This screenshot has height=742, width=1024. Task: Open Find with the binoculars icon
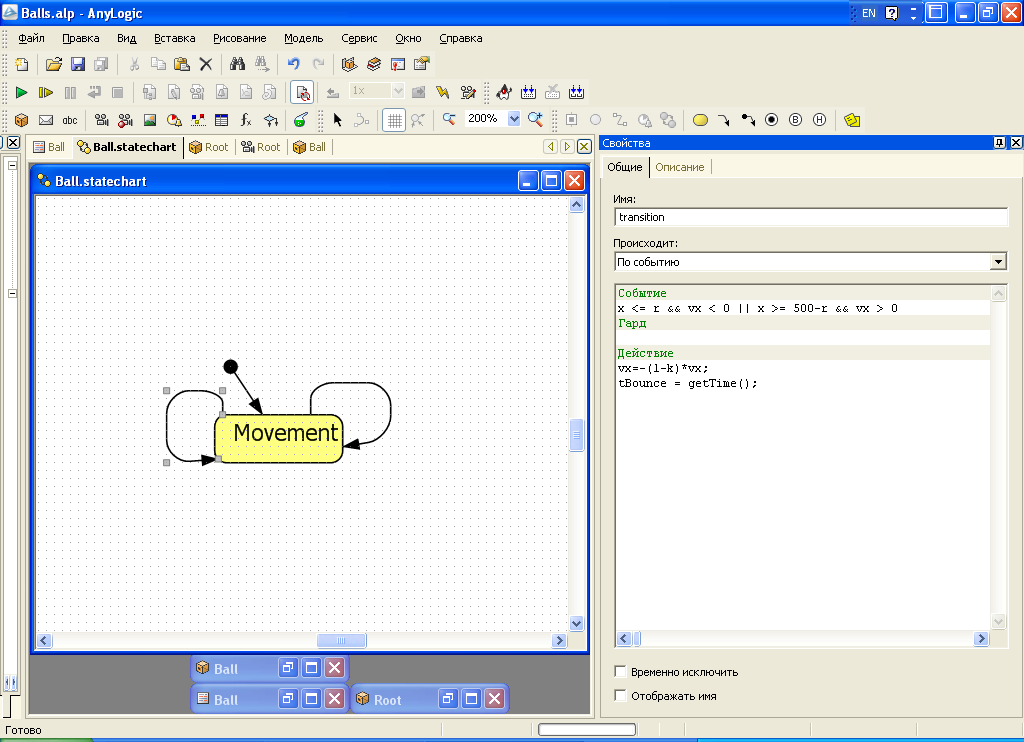point(237,64)
